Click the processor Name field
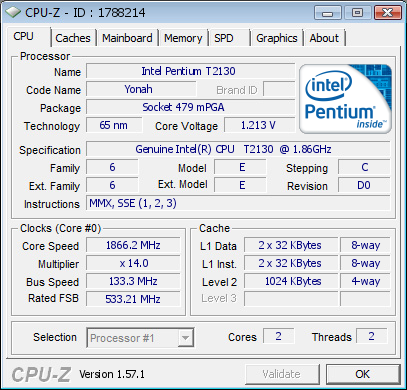The image size is (407, 390). pos(191,71)
